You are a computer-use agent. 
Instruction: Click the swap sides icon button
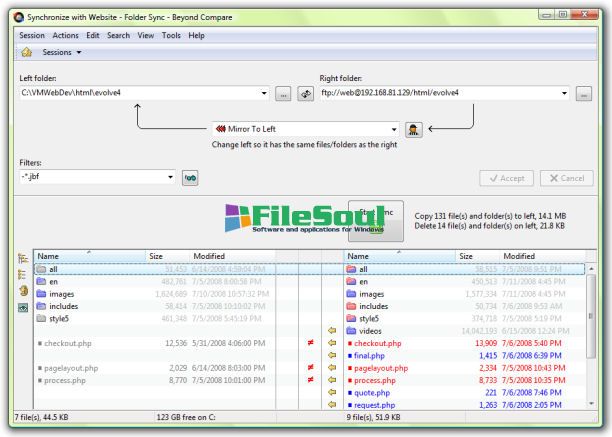click(x=306, y=94)
